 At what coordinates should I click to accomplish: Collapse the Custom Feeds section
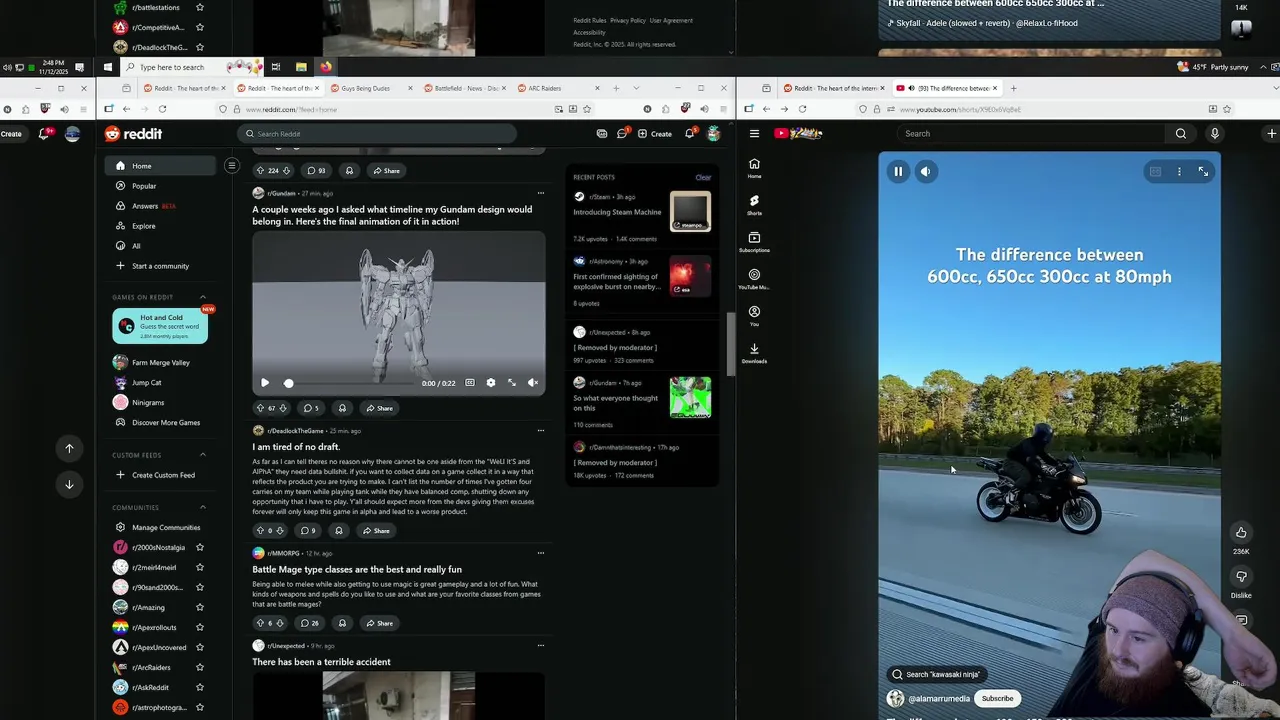click(203, 455)
